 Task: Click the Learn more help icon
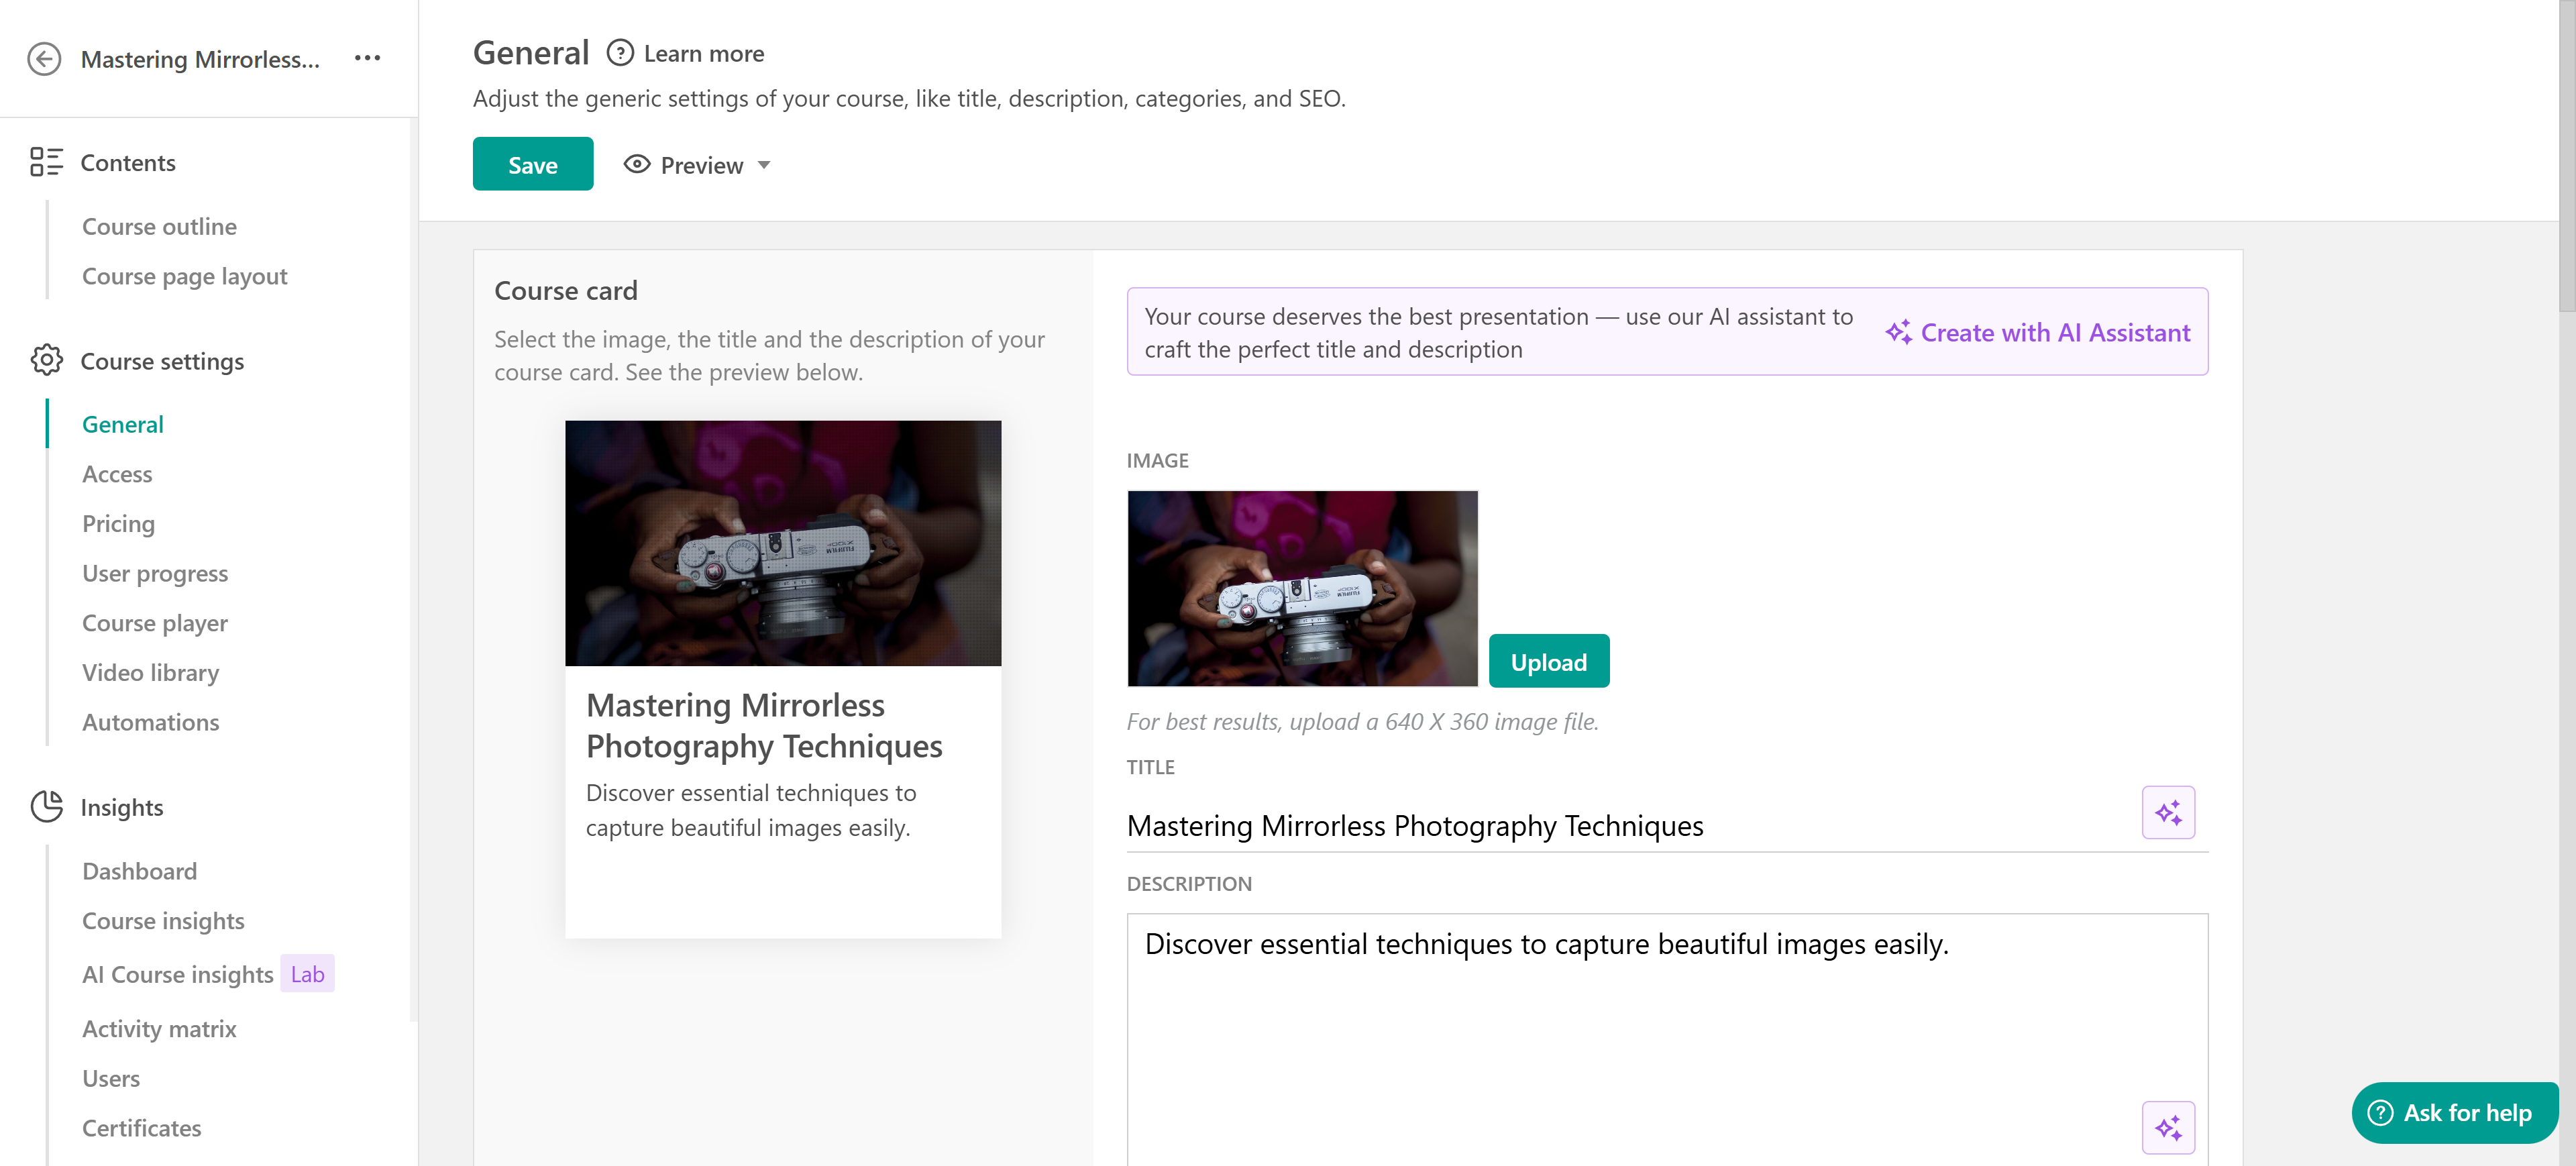click(x=620, y=53)
